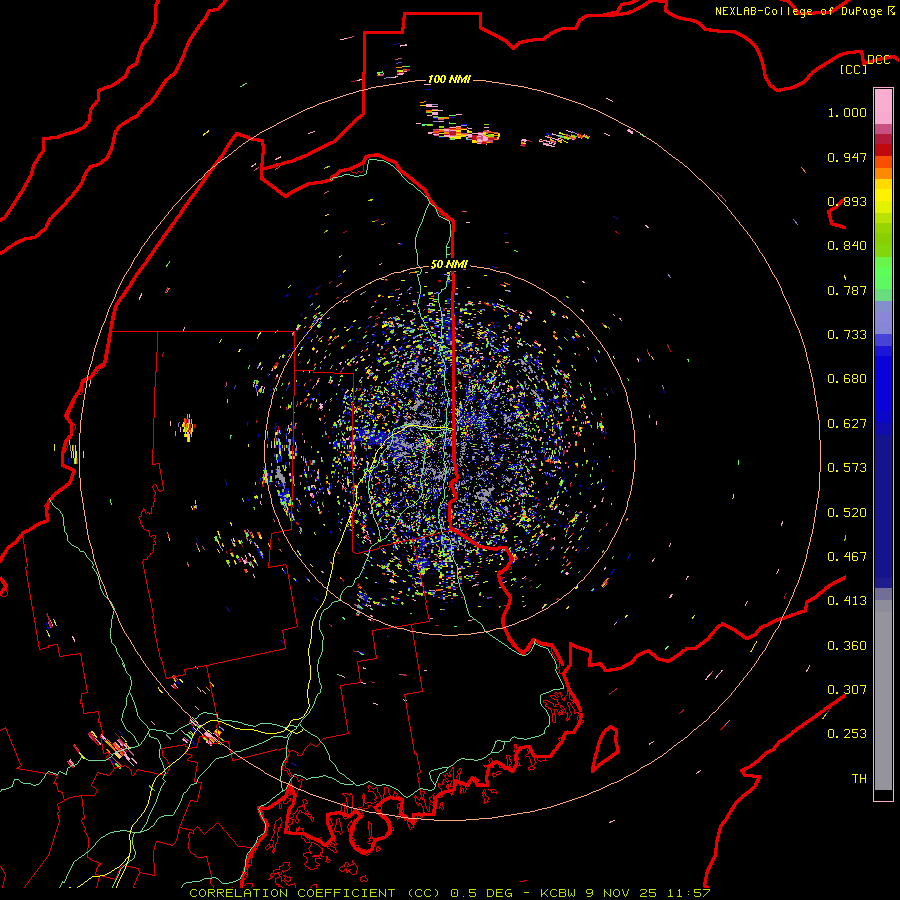
Task: Select the 0.467 scale value
Action: 847,557
